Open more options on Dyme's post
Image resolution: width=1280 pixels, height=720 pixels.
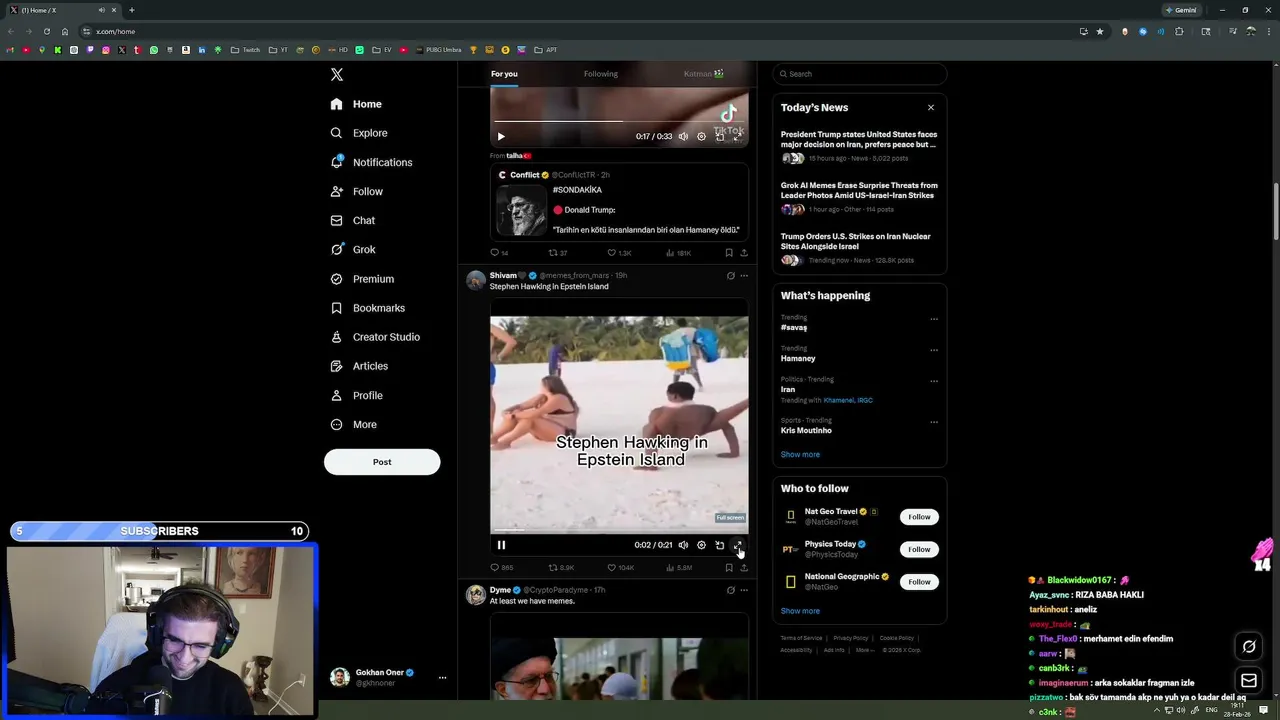point(743,590)
